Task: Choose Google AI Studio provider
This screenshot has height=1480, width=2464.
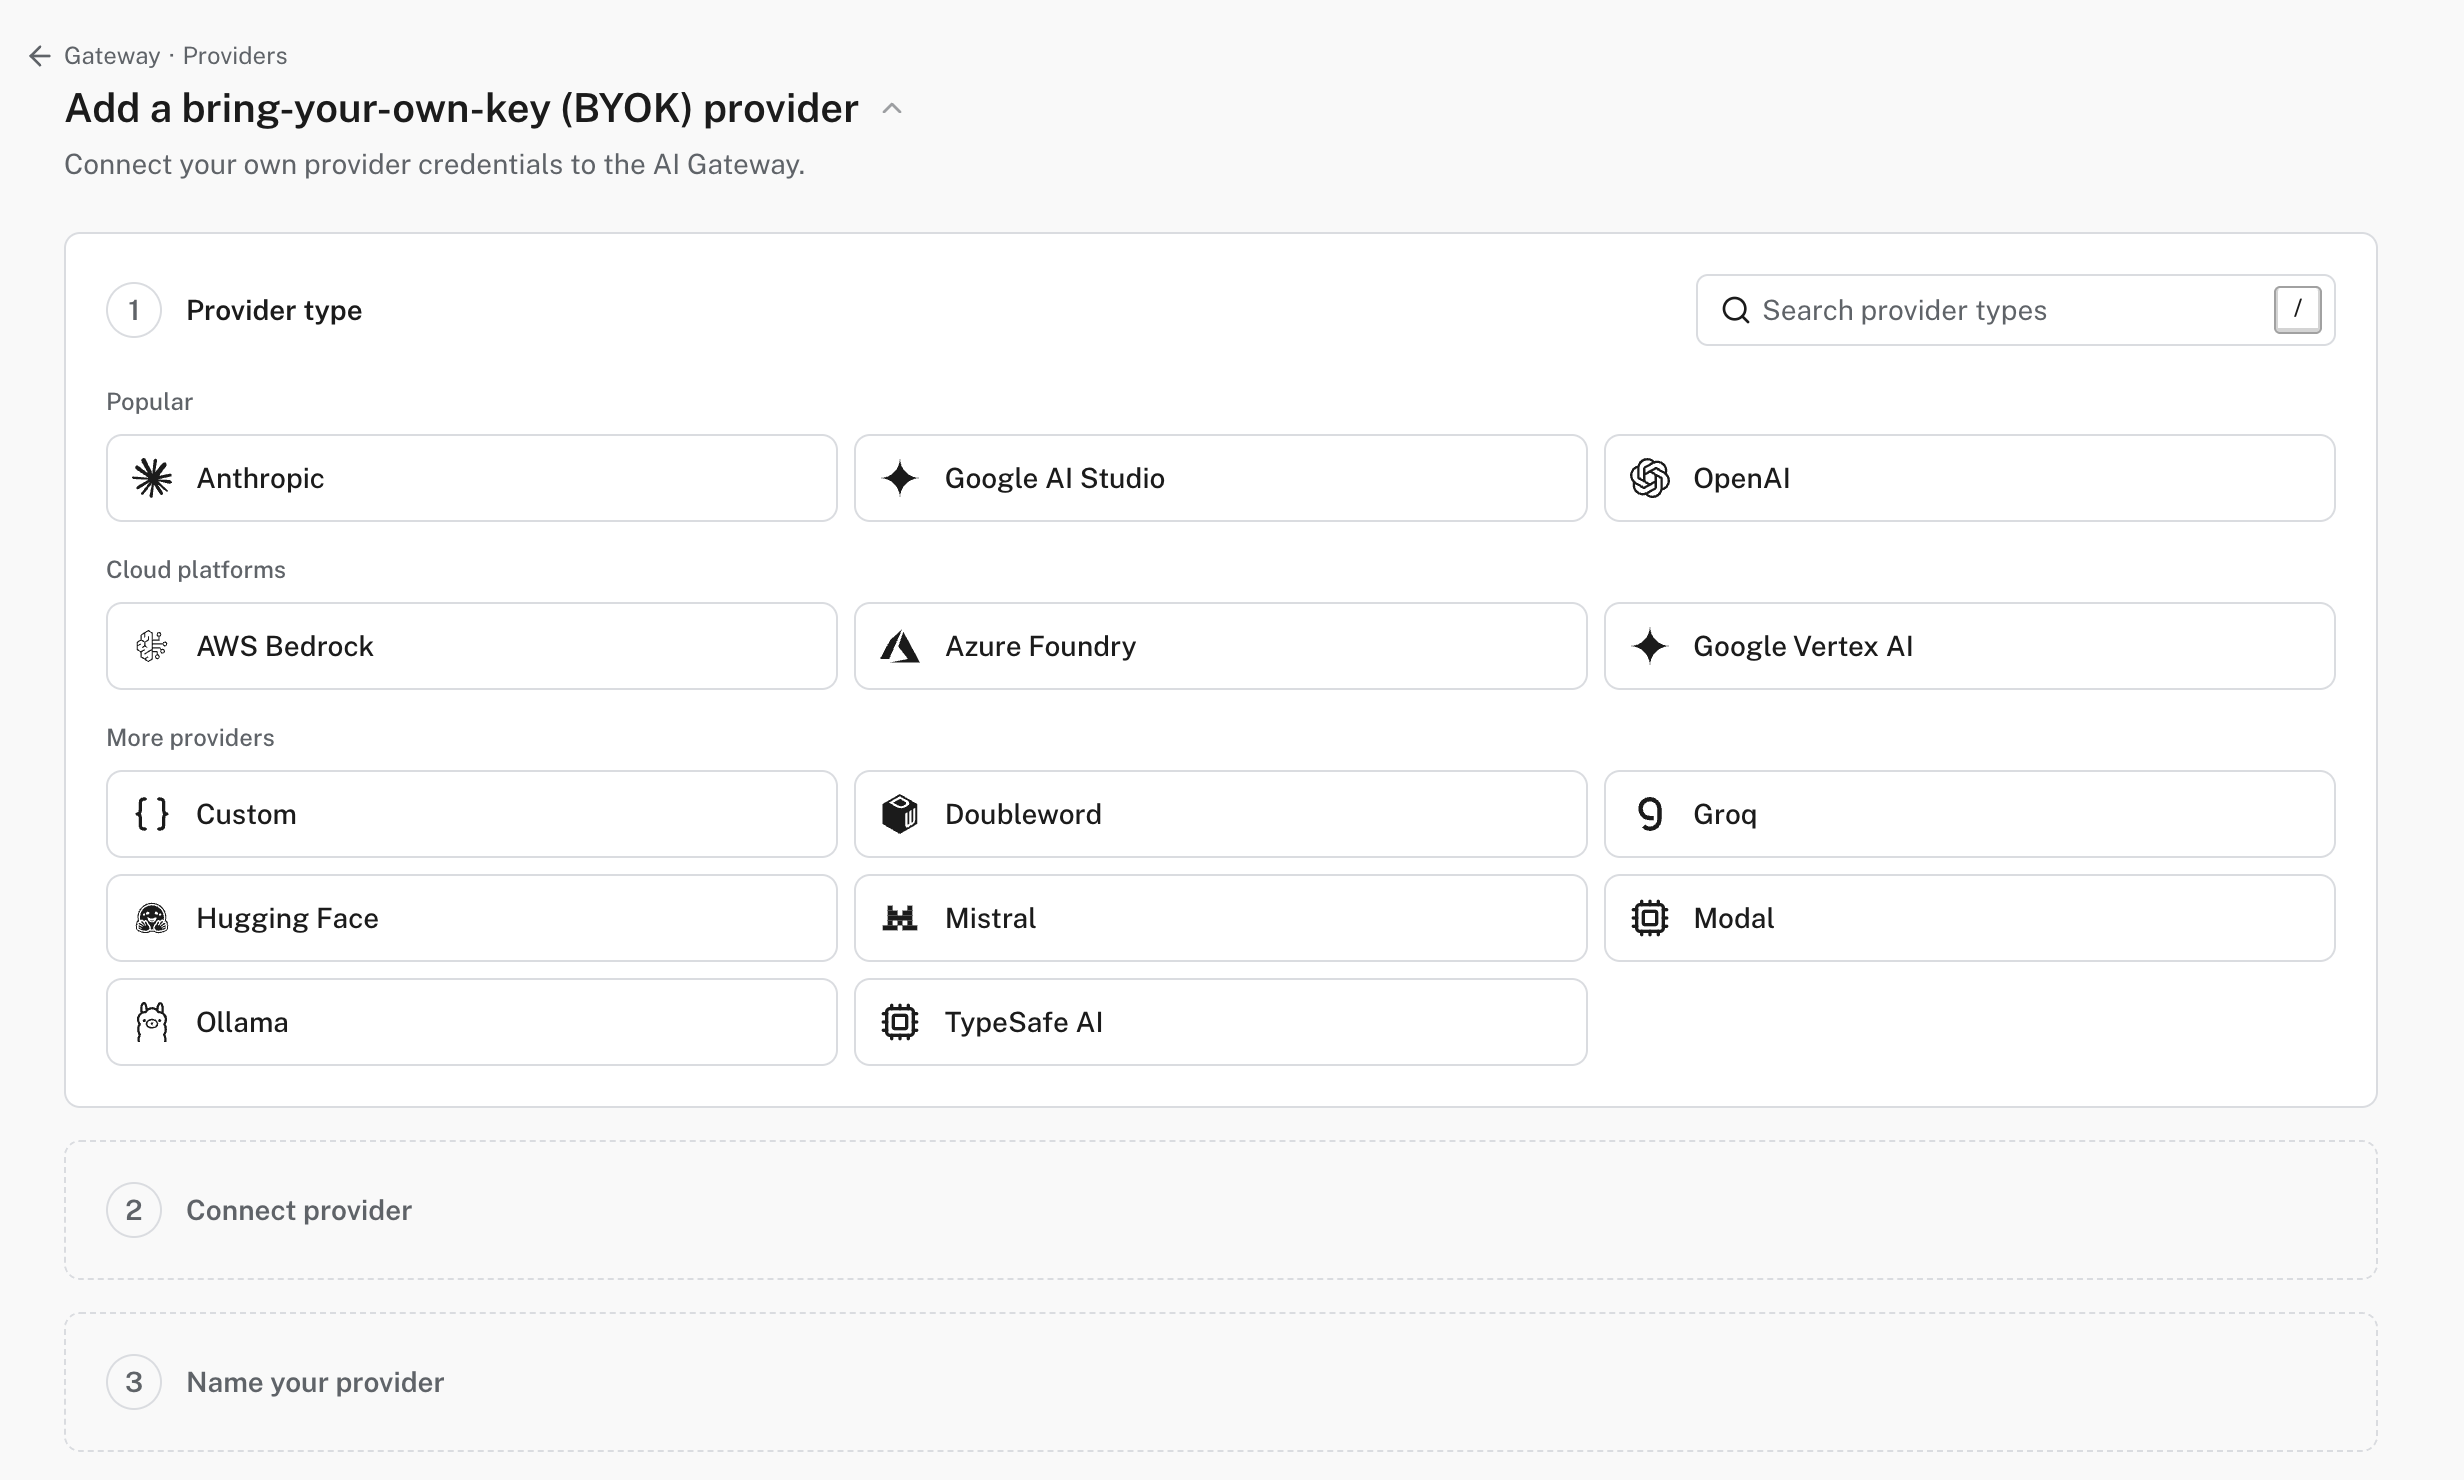Action: click(1220, 478)
